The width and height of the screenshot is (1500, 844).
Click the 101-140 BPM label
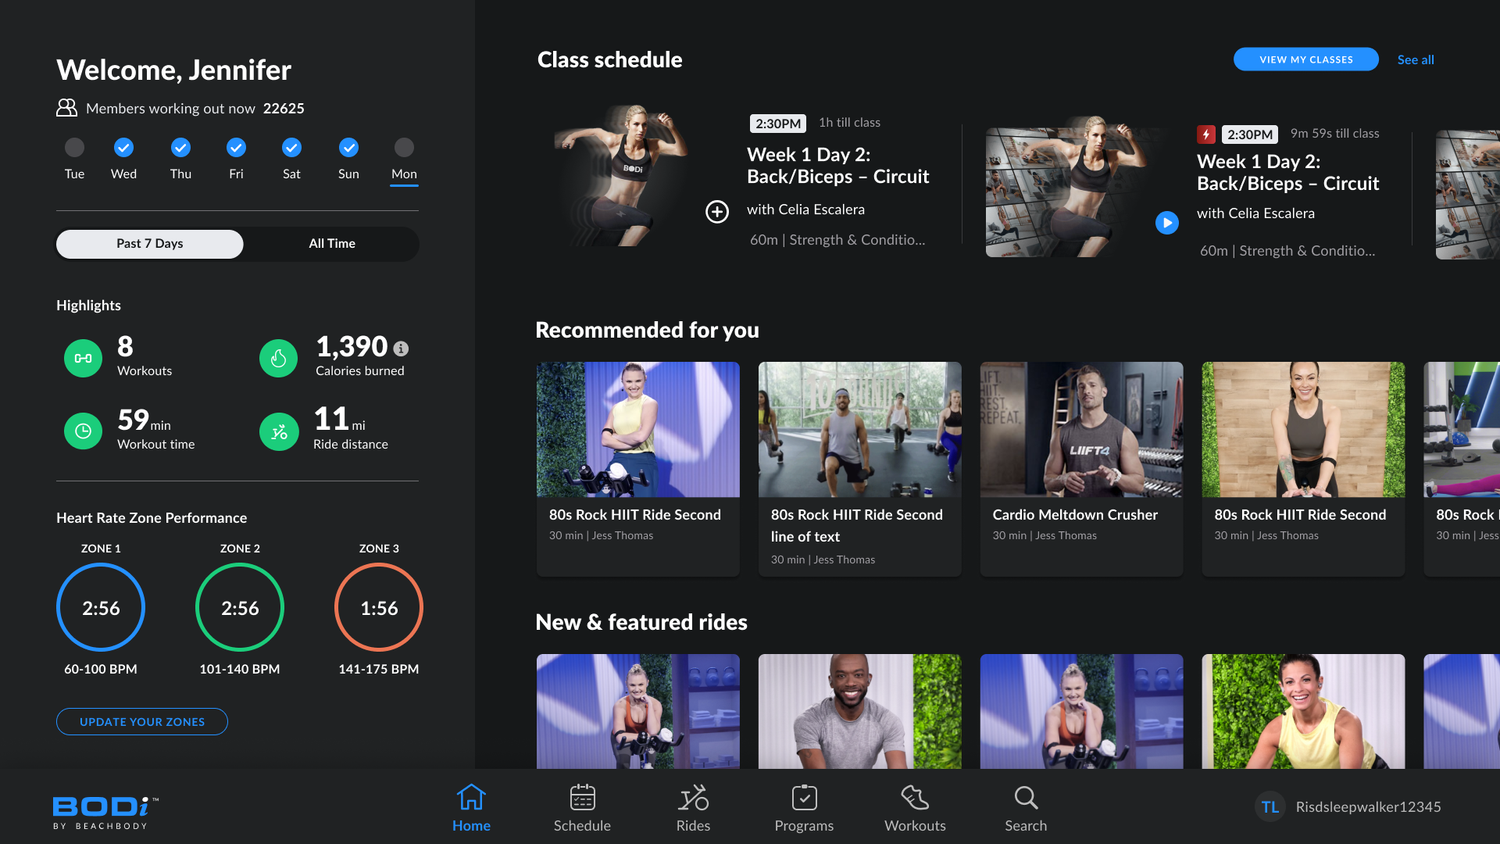coord(240,669)
